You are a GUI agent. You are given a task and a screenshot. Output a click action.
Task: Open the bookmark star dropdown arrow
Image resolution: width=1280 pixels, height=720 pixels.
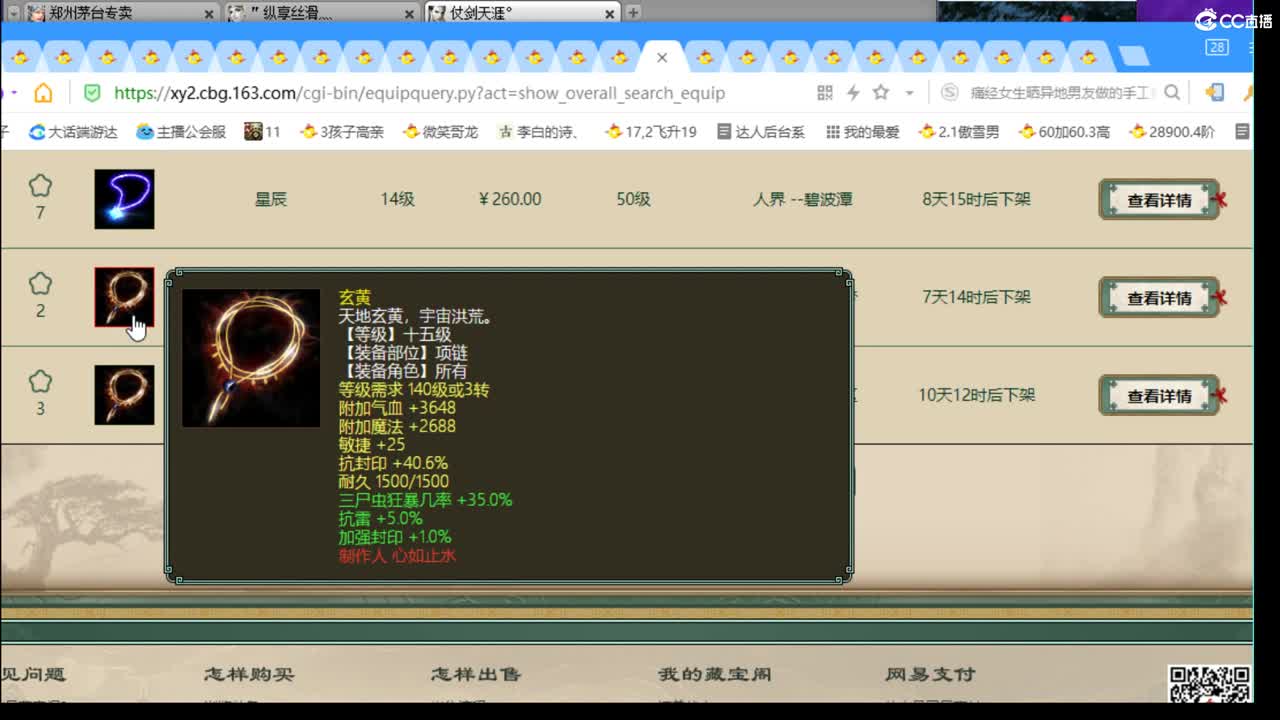click(x=908, y=92)
